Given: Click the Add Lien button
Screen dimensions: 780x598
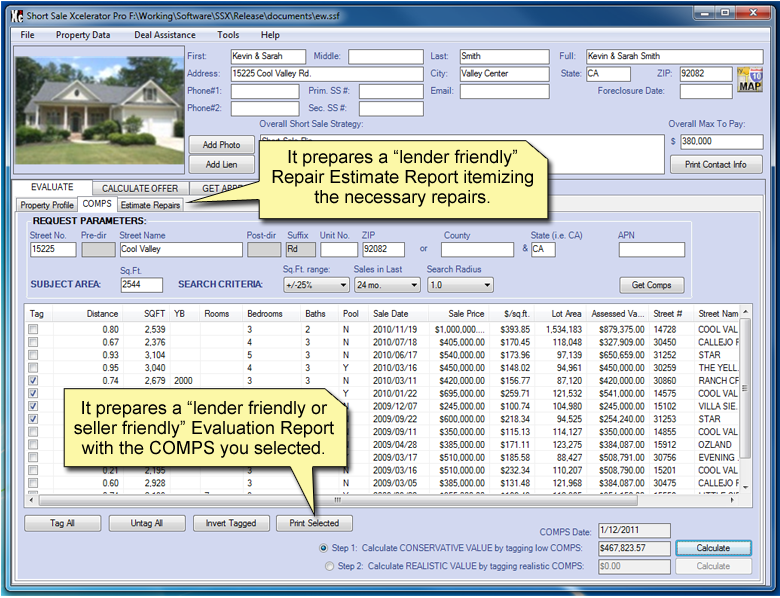Looking at the screenshot, I should 221,164.
